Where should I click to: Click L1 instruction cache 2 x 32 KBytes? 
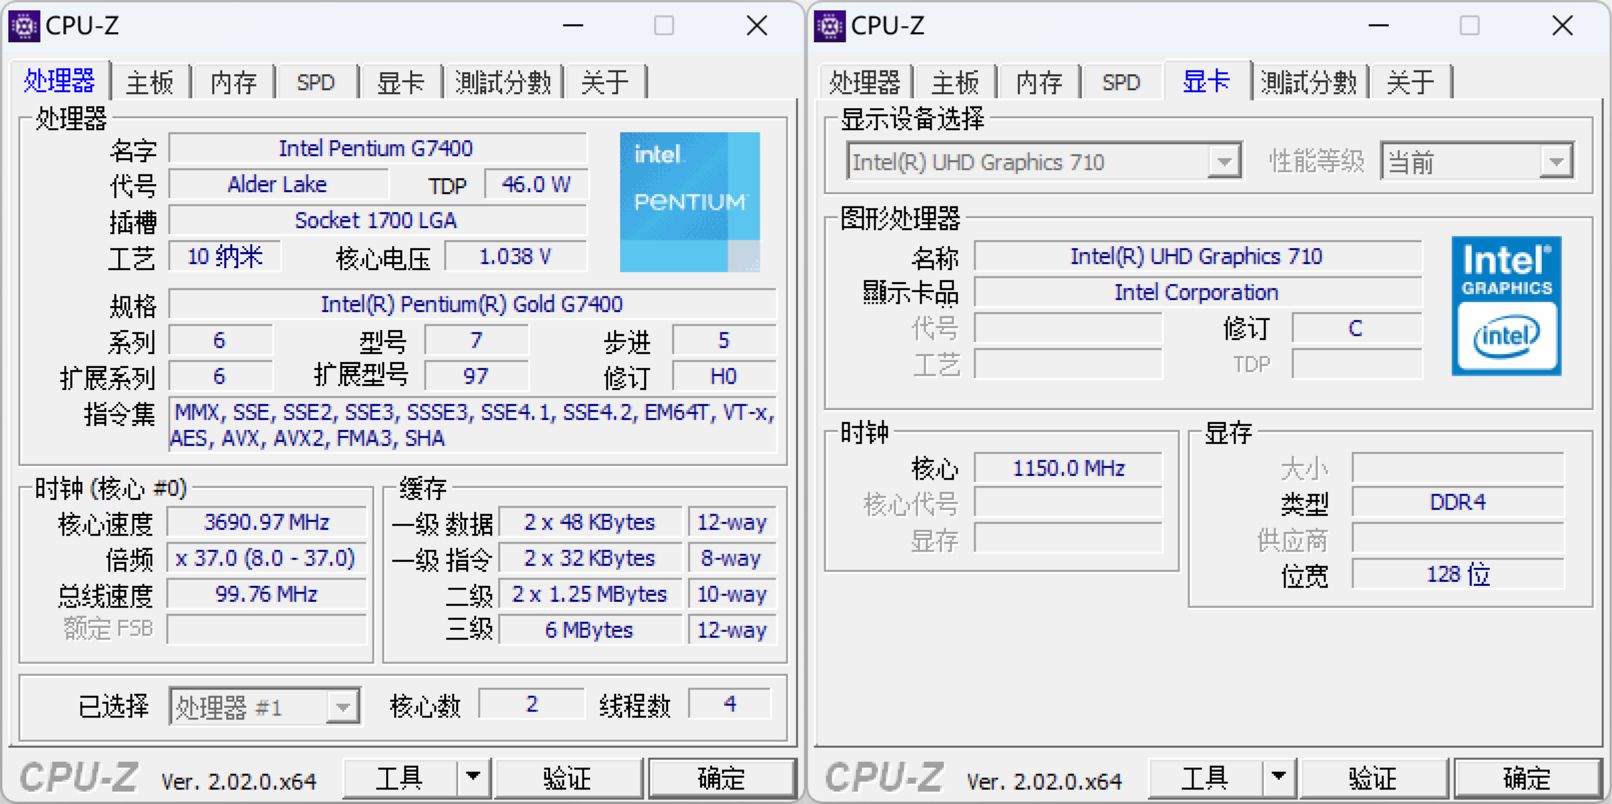coord(590,558)
